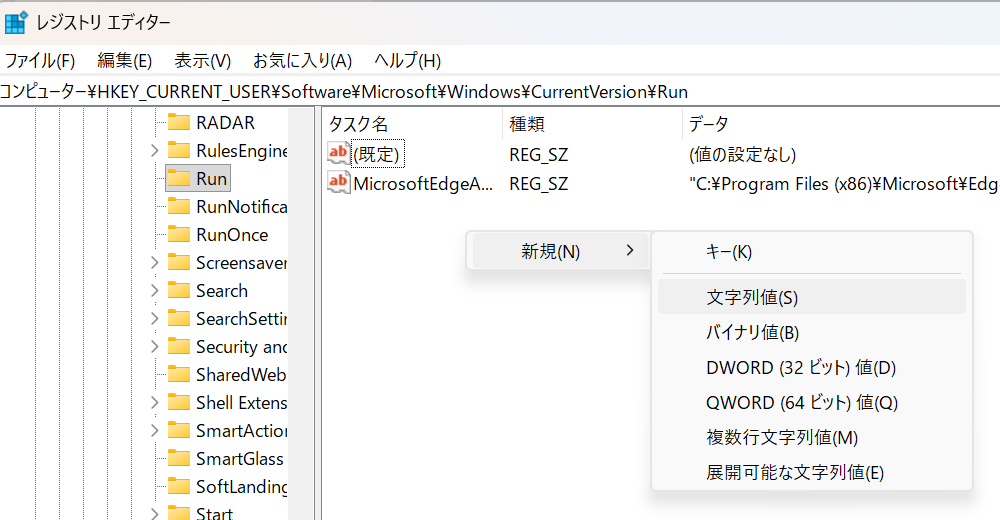1000x520 pixels.
Task: Open the お気に入り(A) menu
Action: (302, 61)
